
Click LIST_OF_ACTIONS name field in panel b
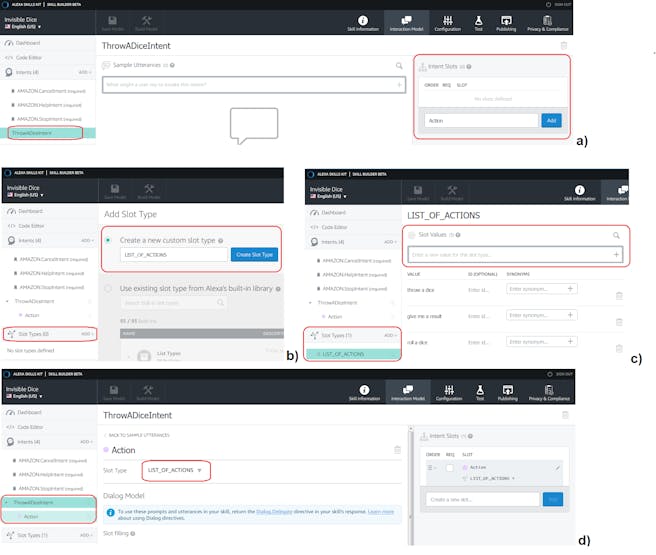click(174, 255)
